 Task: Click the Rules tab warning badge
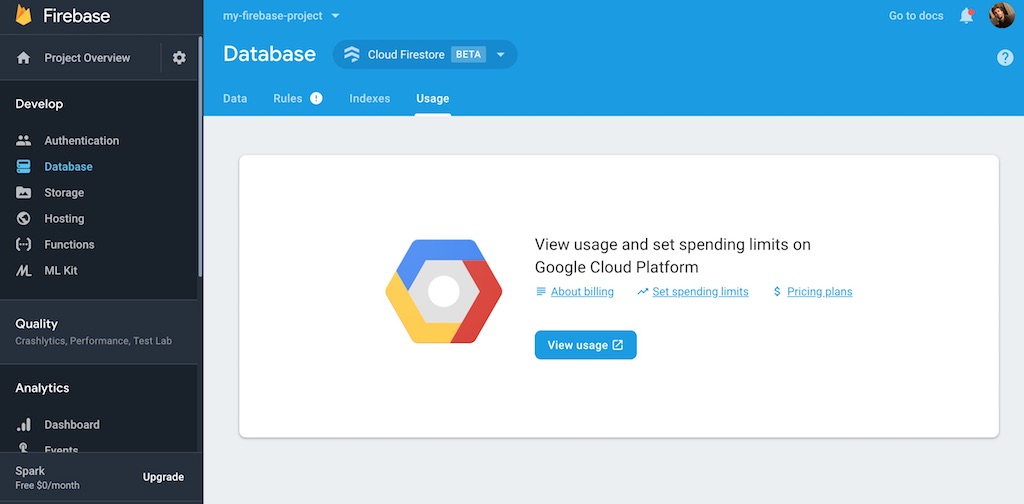[x=316, y=99]
